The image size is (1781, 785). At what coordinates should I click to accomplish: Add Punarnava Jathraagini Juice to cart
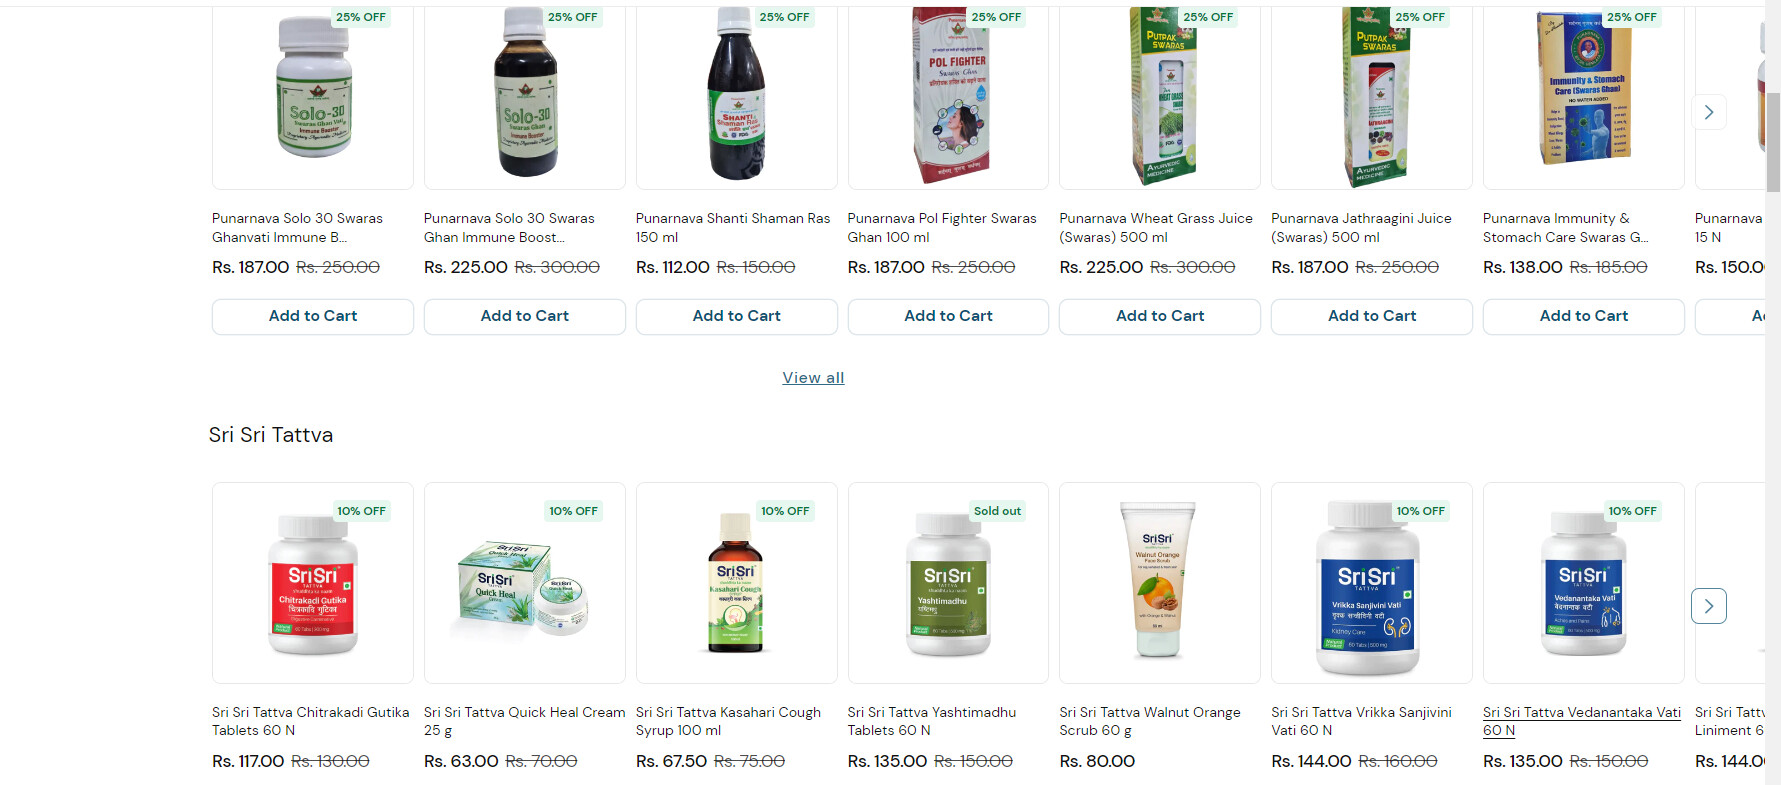click(1372, 316)
